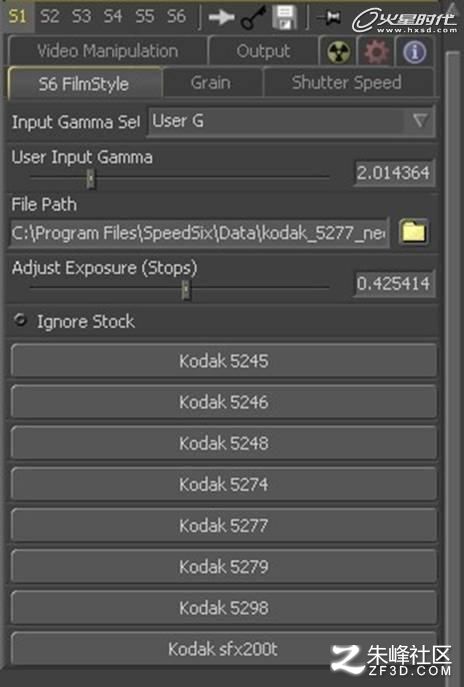Toggle the Ignore Stock radio button
Image resolution: width=464 pixels, height=687 pixels.
tap(20, 320)
